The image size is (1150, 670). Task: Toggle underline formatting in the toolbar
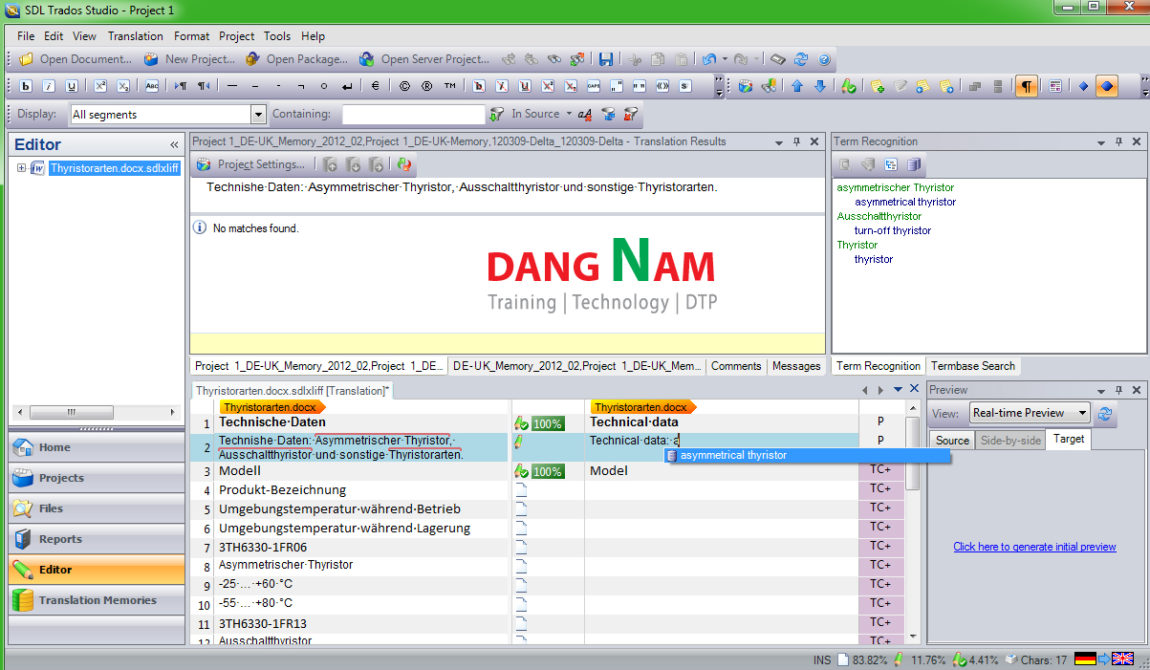pos(71,86)
